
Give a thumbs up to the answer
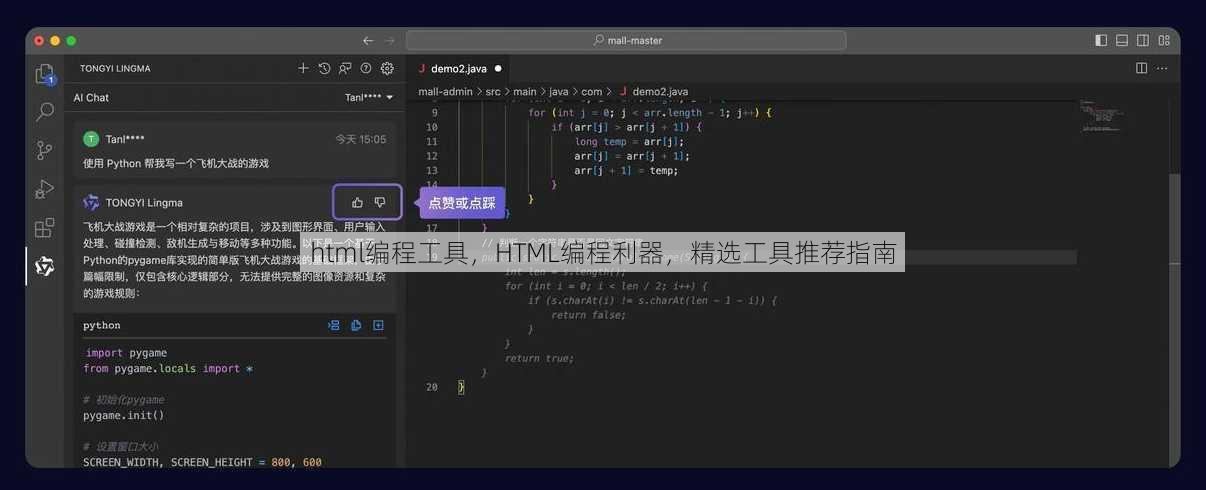coord(357,202)
